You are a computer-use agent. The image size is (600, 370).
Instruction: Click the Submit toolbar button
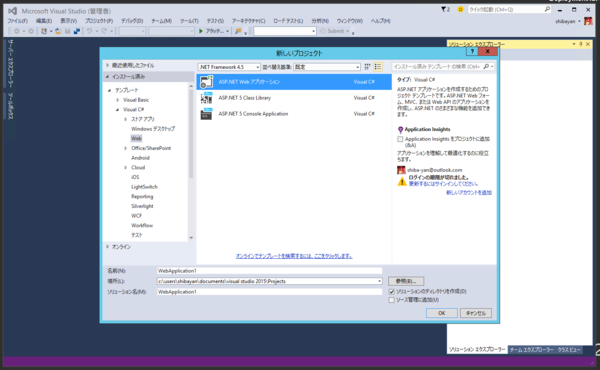[334, 31]
